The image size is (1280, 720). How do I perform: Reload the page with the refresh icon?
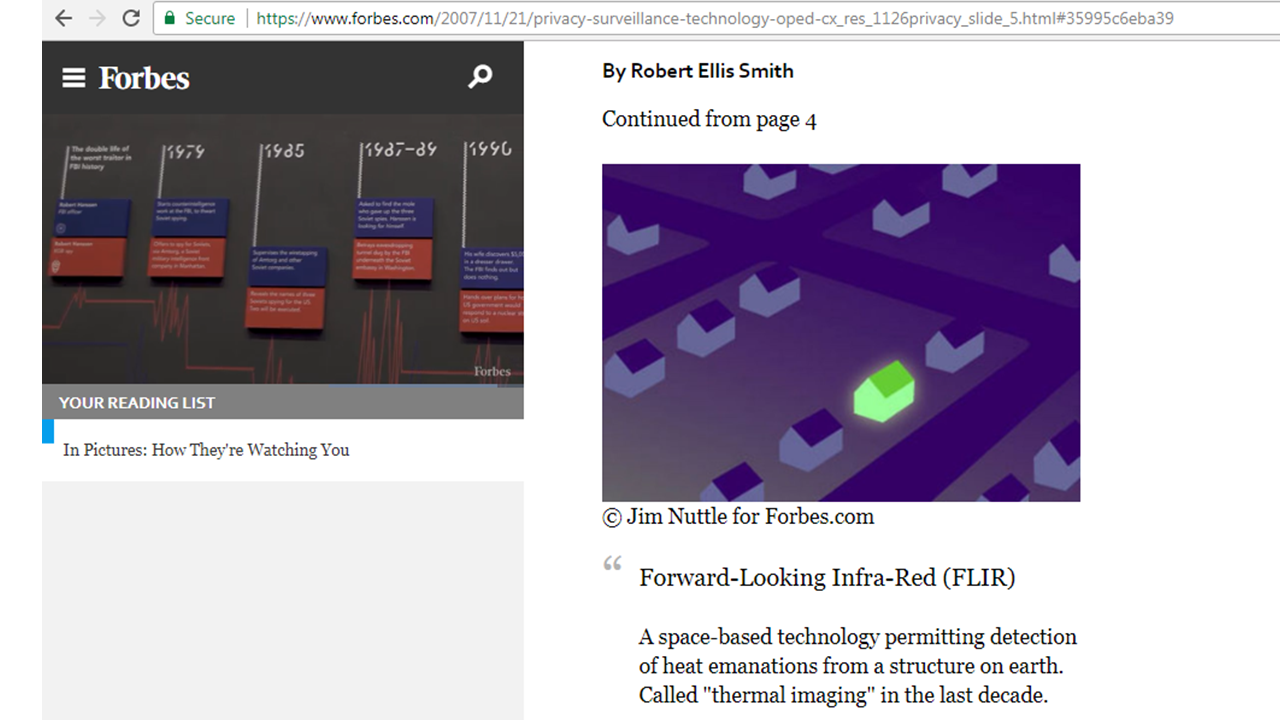(x=131, y=18)
